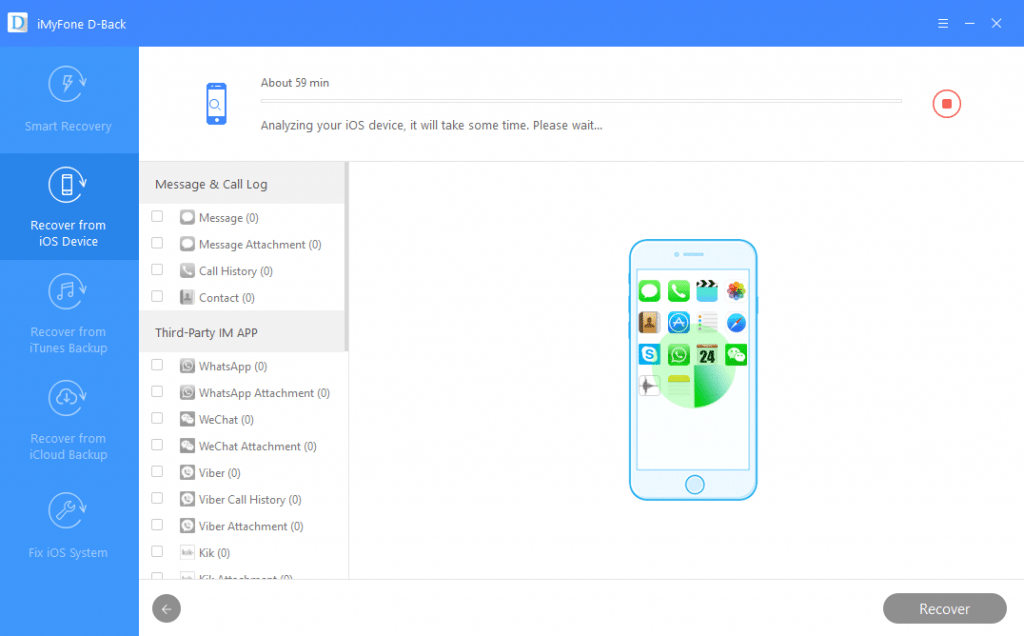Click the Call History phone icon
Image resolution: width=1024 pixels, height=636 pixels.
click(x=187, y=270)
